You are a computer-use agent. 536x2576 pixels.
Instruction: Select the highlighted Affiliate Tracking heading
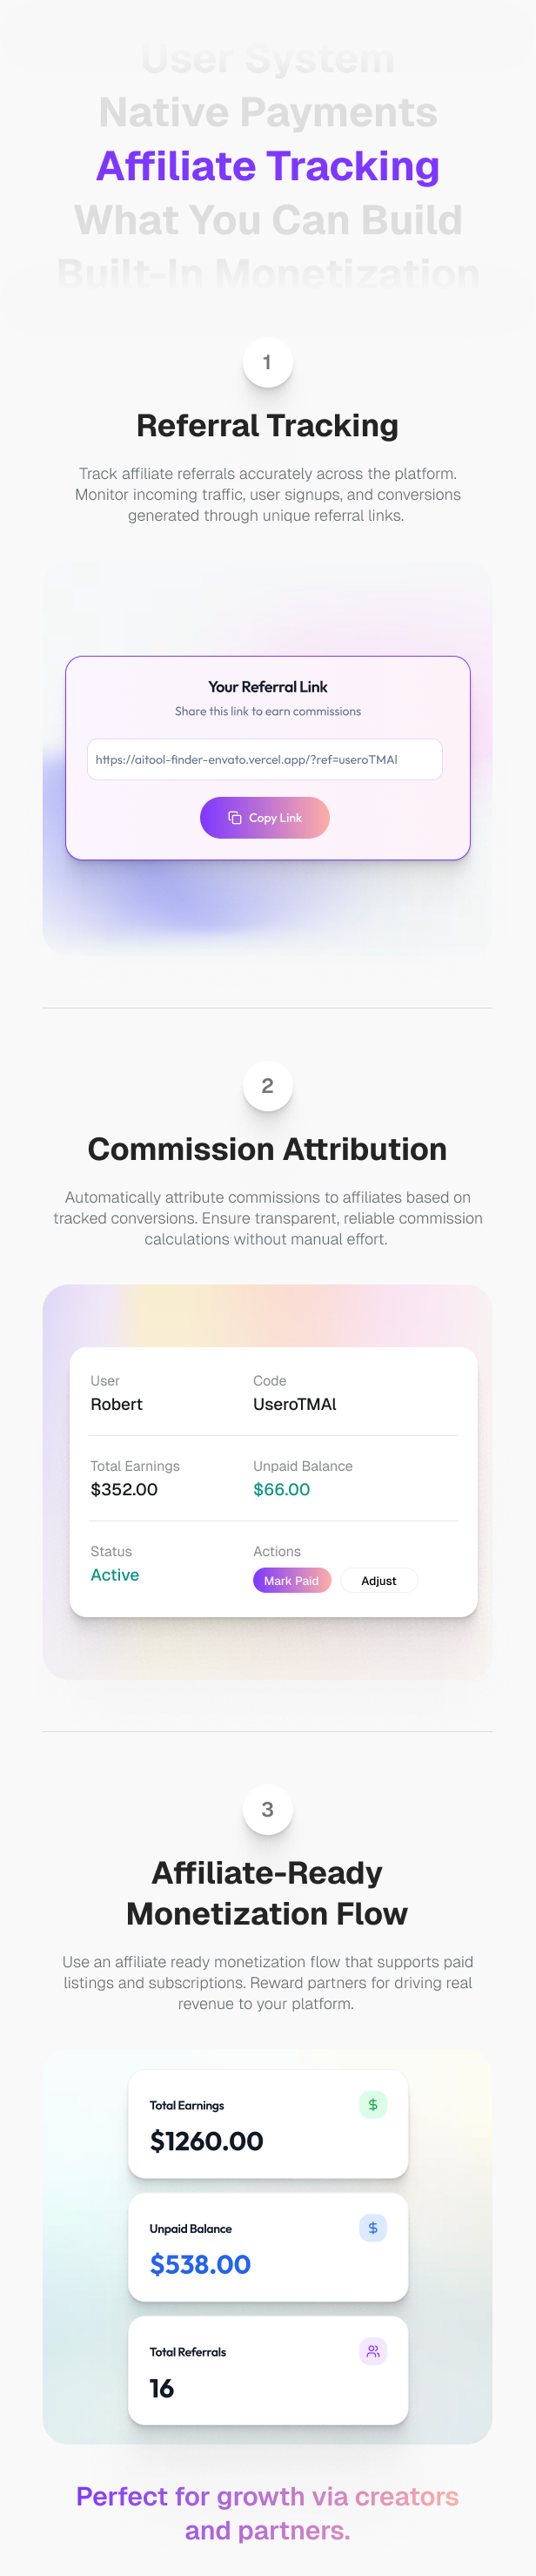(x=268, y=166)
